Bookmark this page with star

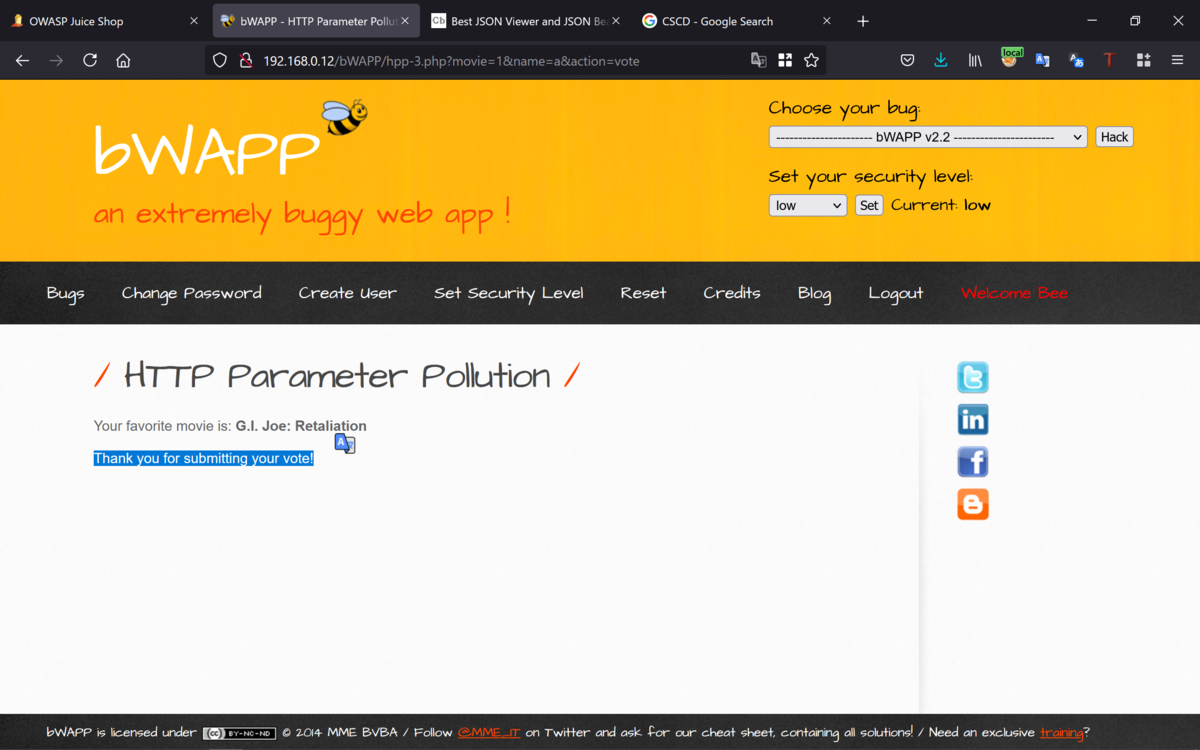(811, 61)
